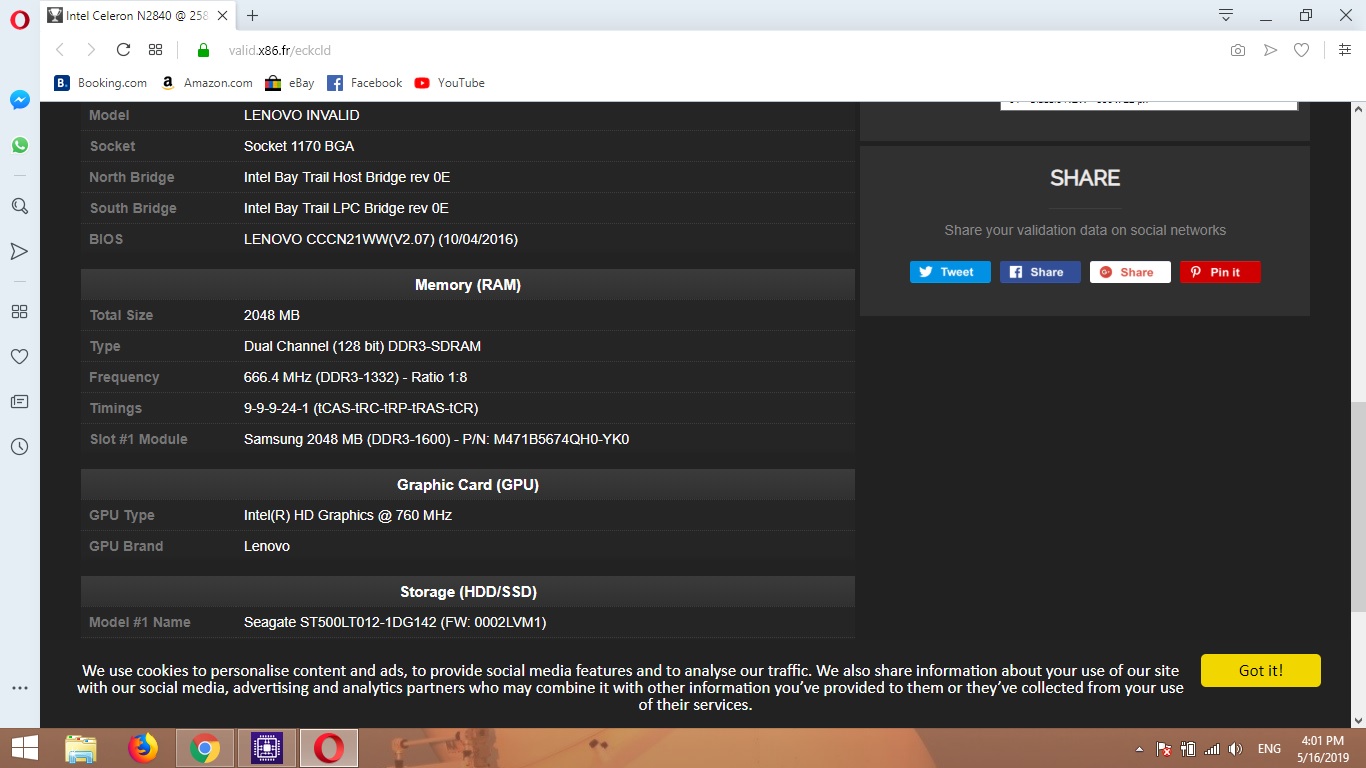Open Google Chrome from the taskbar
The width and height of the screenshot is (1366, 768).
click(205, 748)
